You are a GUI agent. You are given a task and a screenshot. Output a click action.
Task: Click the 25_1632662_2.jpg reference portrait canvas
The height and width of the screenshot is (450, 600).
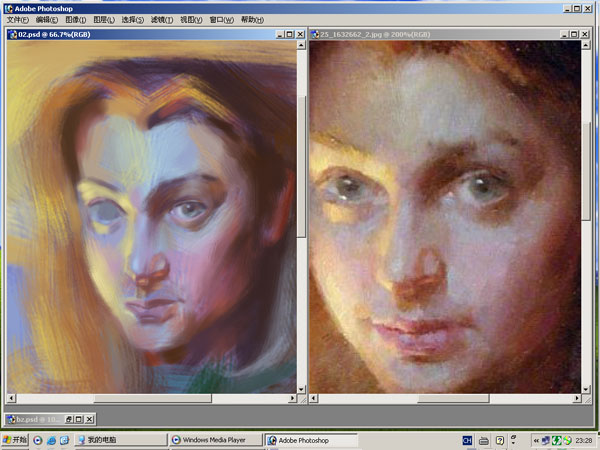[x=445, y=217]
